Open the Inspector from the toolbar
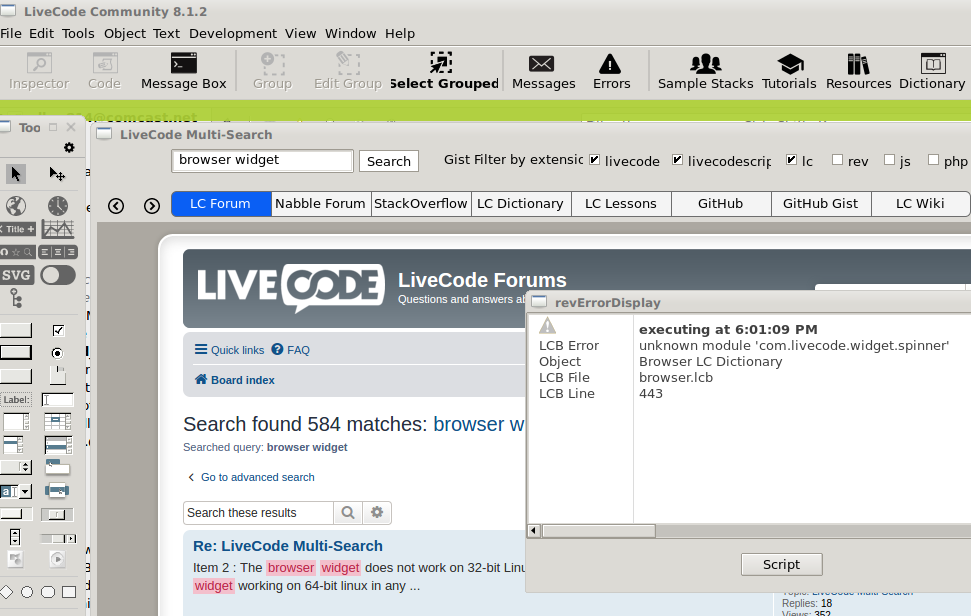The width and height of the screenshot is (971, 616). (39, 72)
